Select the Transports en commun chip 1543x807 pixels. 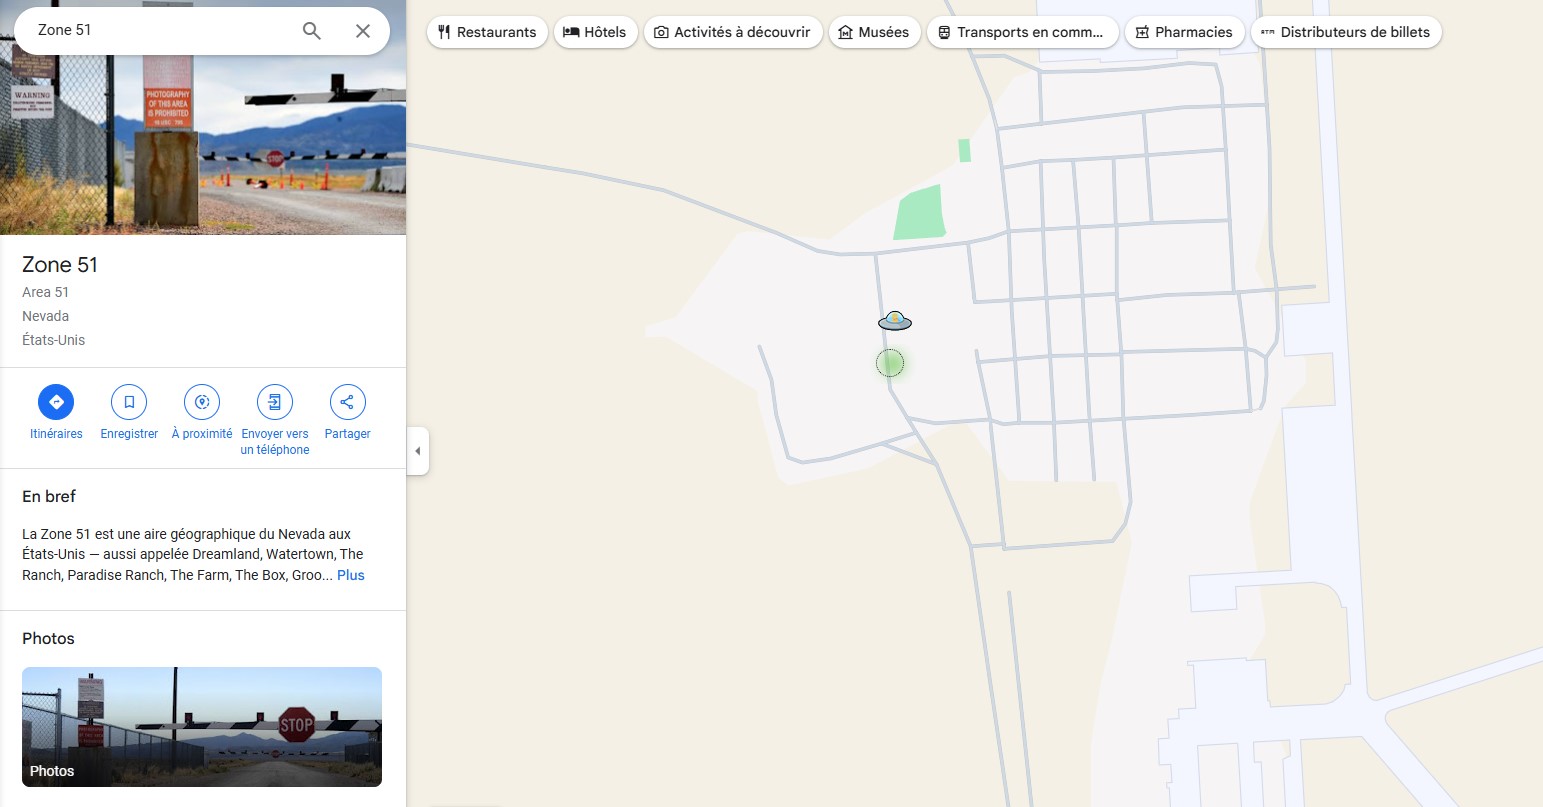[1021, 32]
